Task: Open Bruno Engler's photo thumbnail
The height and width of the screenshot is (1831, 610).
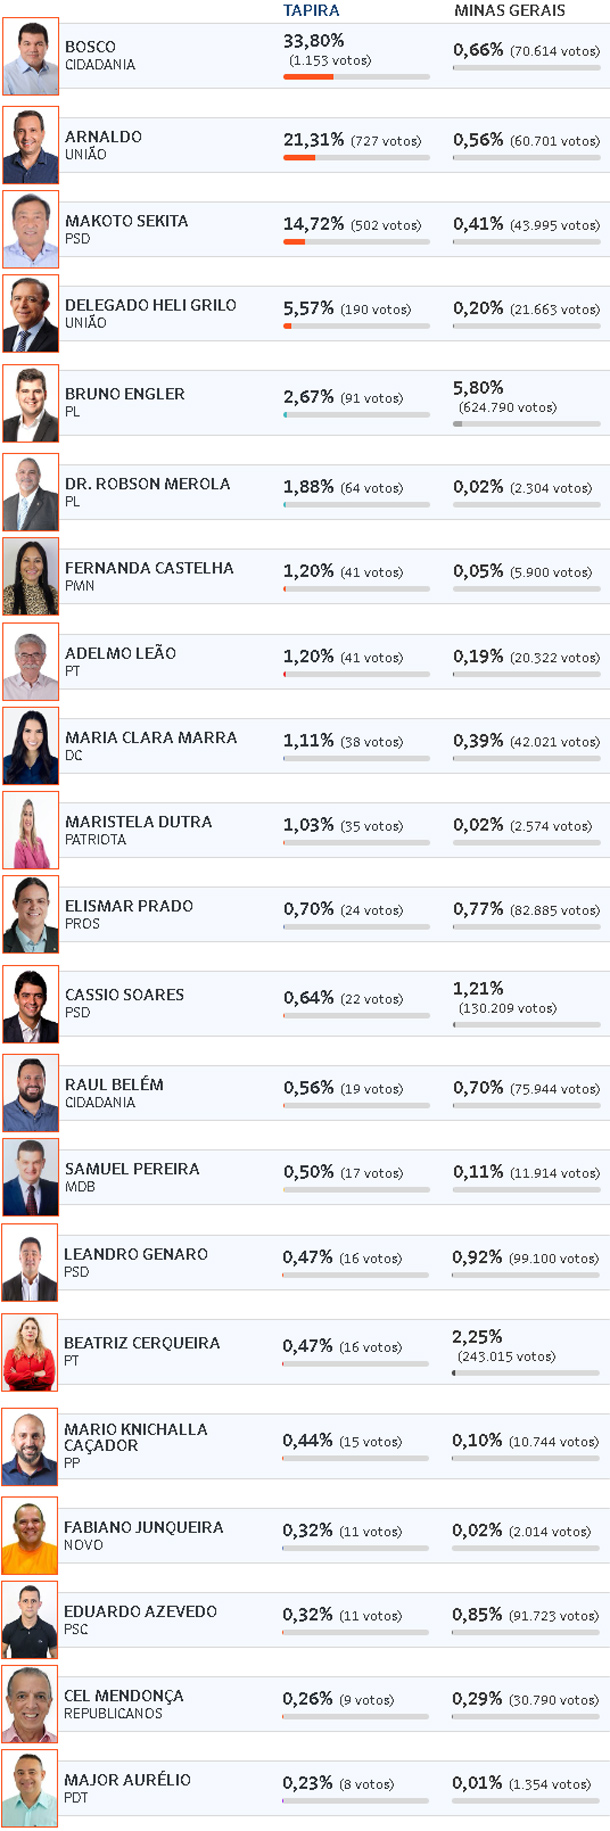Action: [x=31, y=403]
